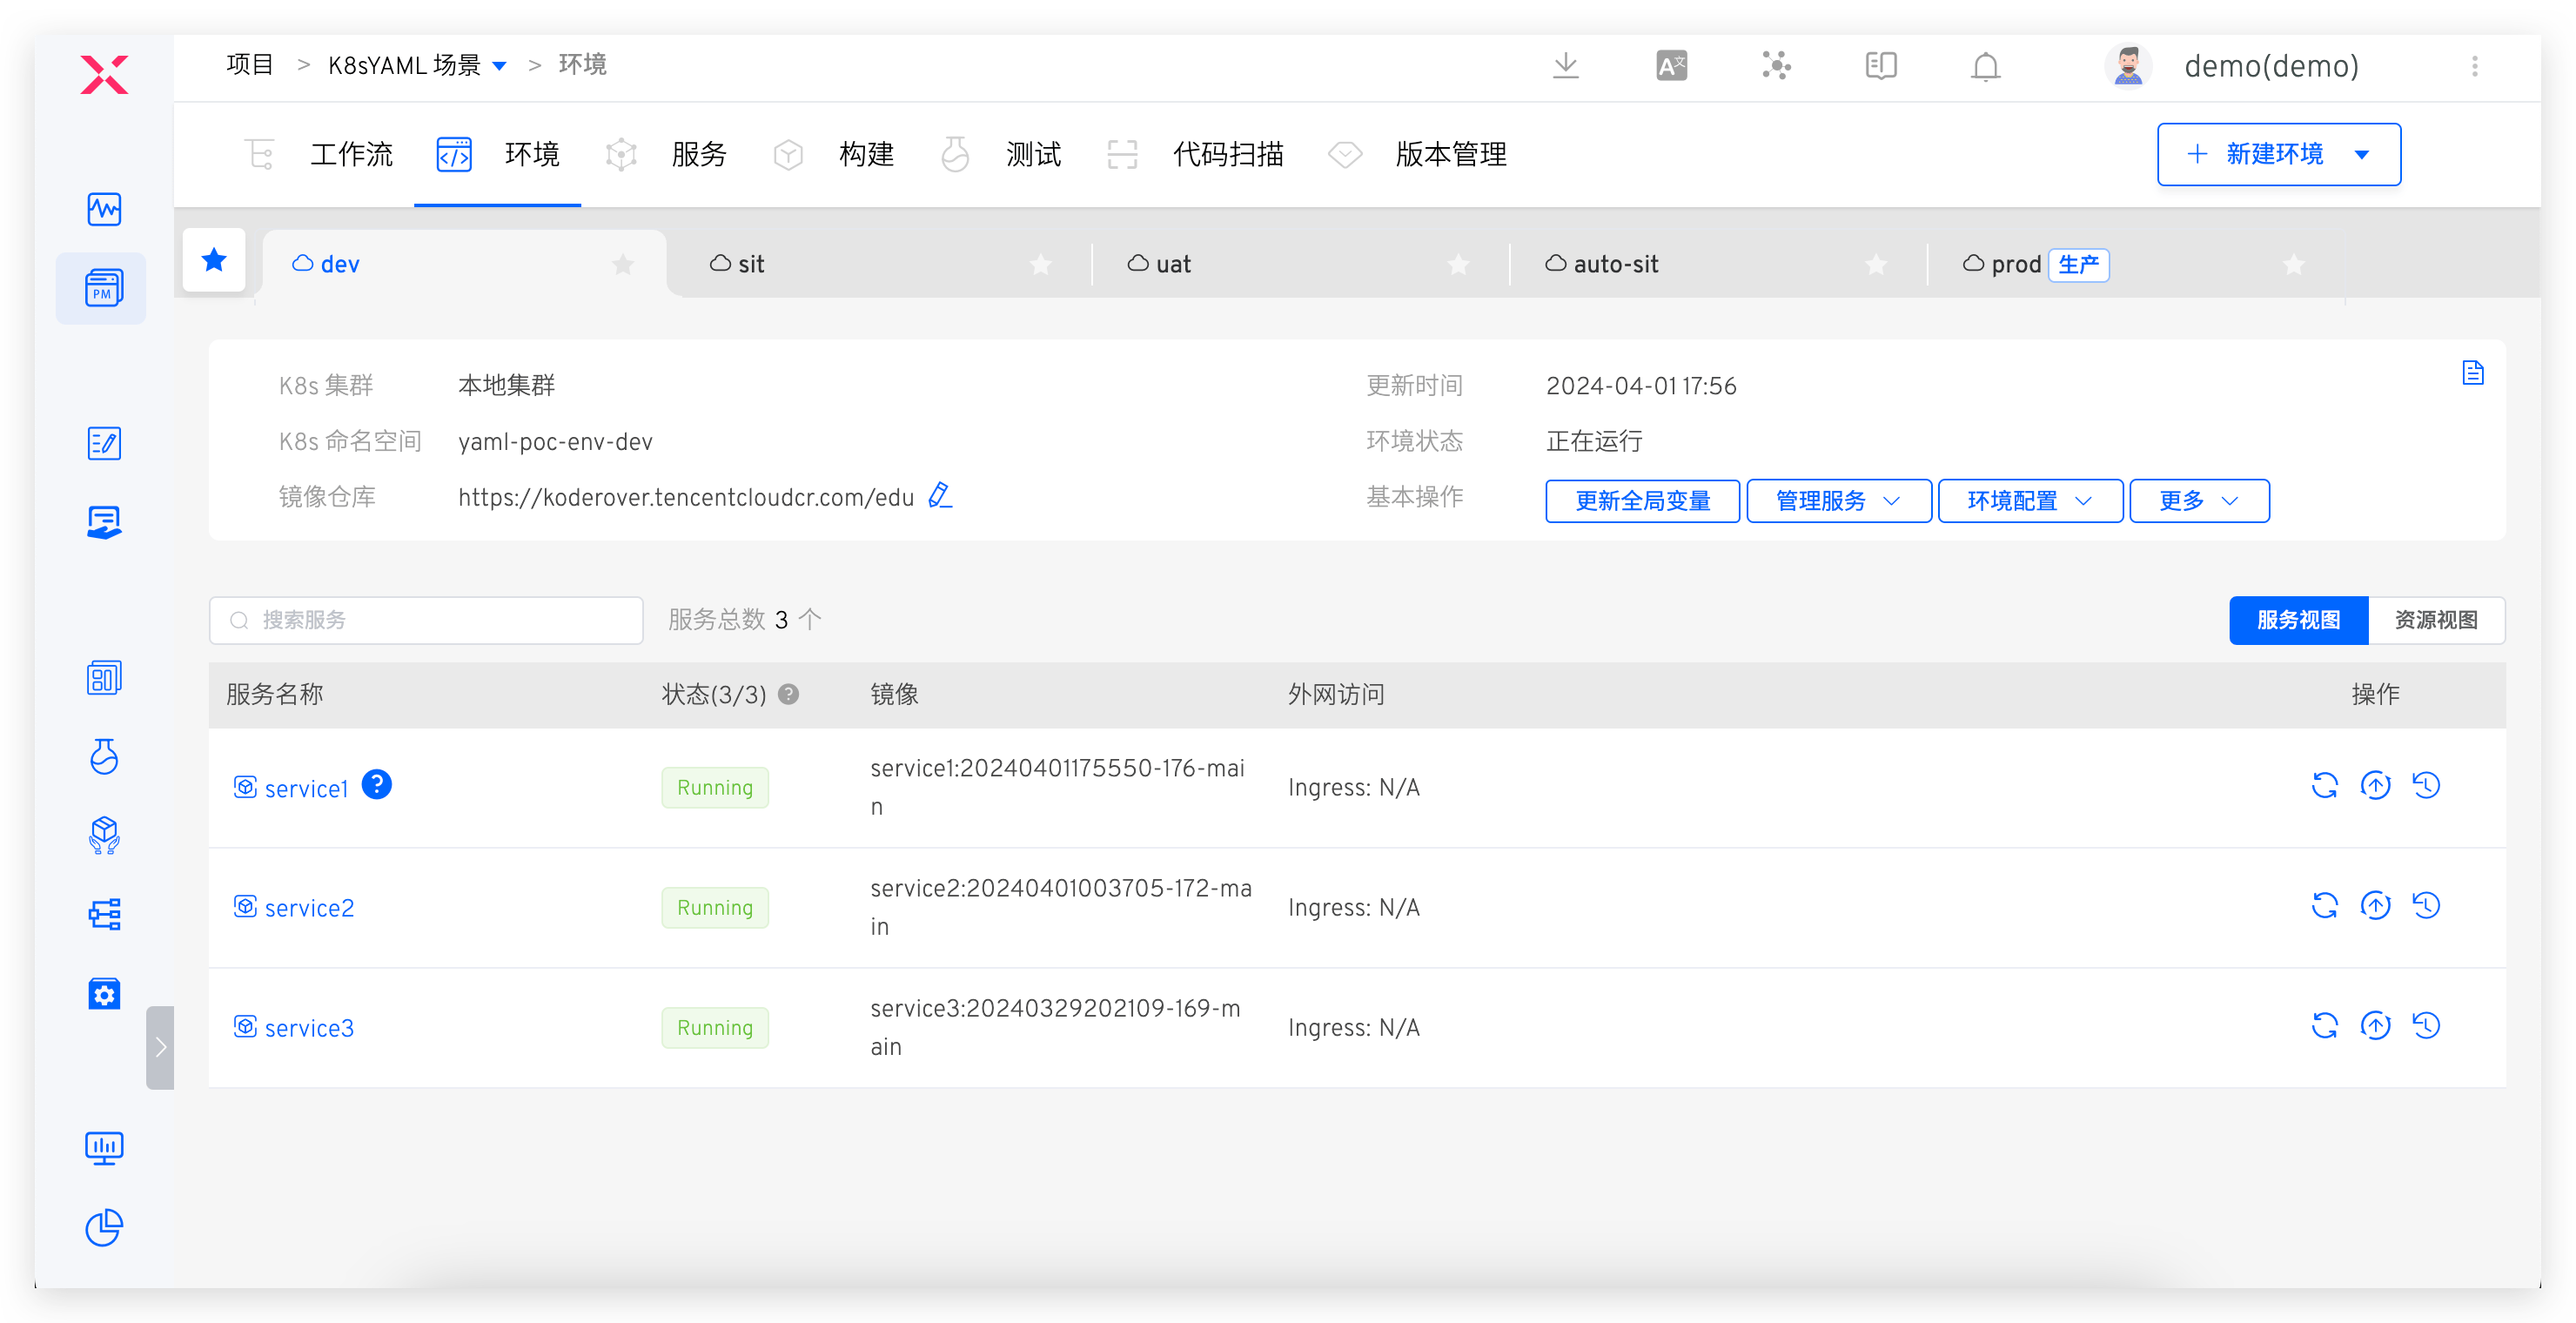
Task: Click the language translate icon
Action: [1671, 67]
